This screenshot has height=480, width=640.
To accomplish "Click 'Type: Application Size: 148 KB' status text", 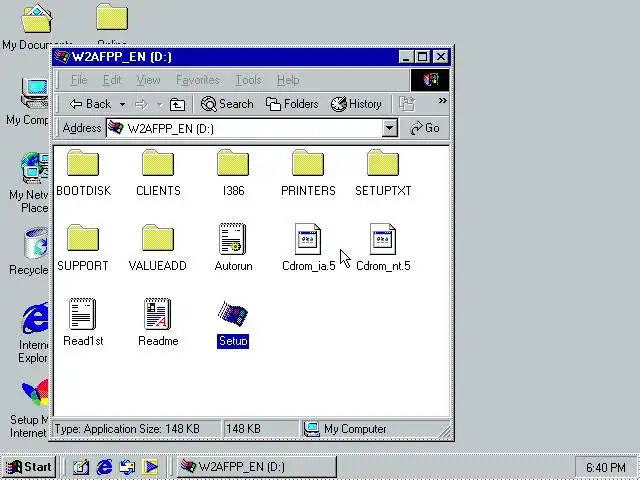I will point(127,429).
